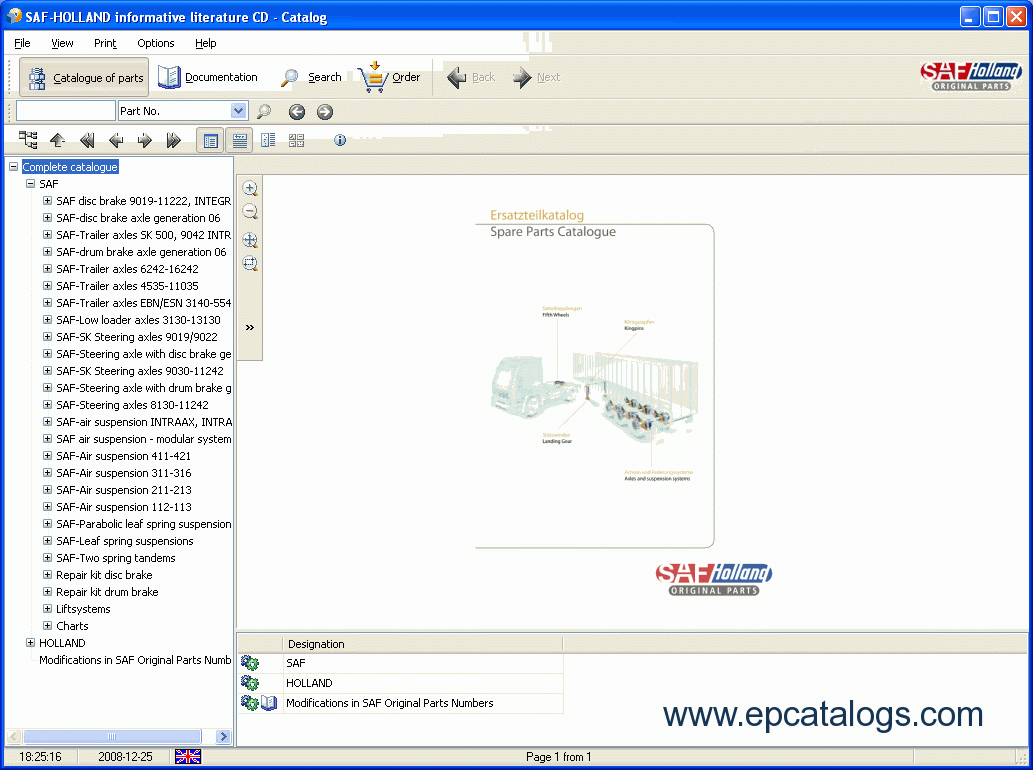Click the part number search input field

coord(66,111)
